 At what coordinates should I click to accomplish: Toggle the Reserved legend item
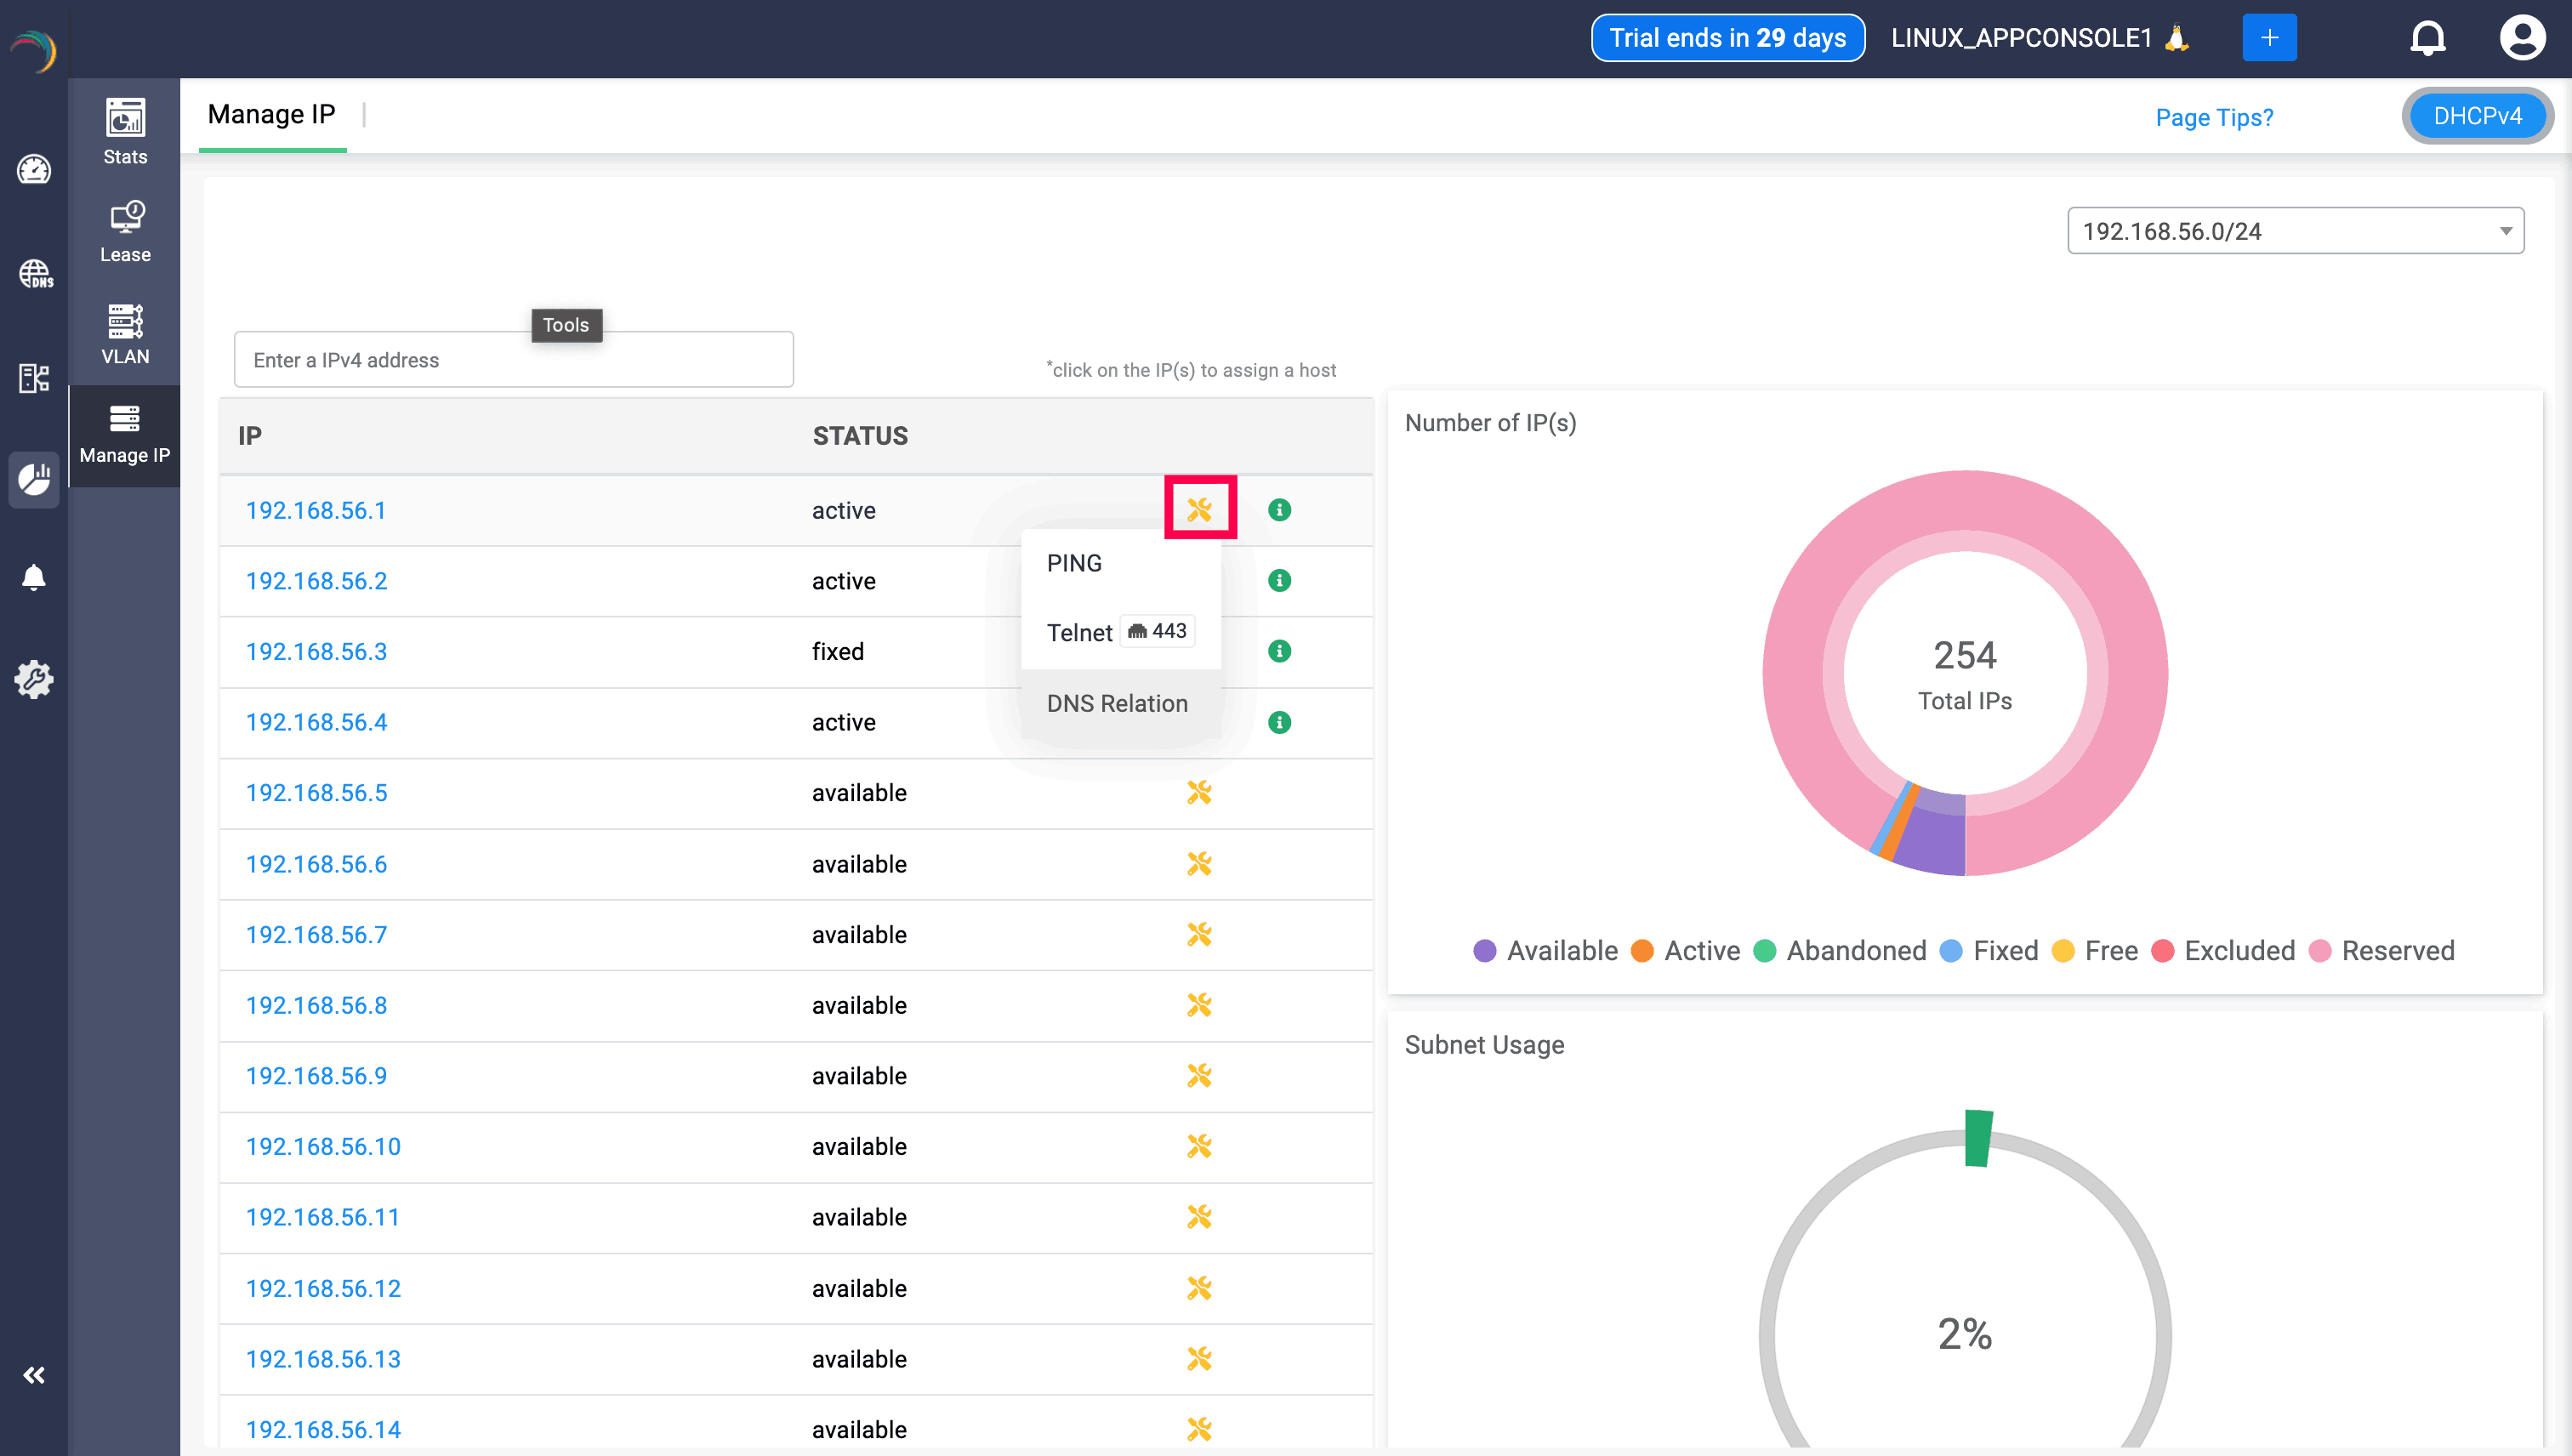tap(2397, 950)
